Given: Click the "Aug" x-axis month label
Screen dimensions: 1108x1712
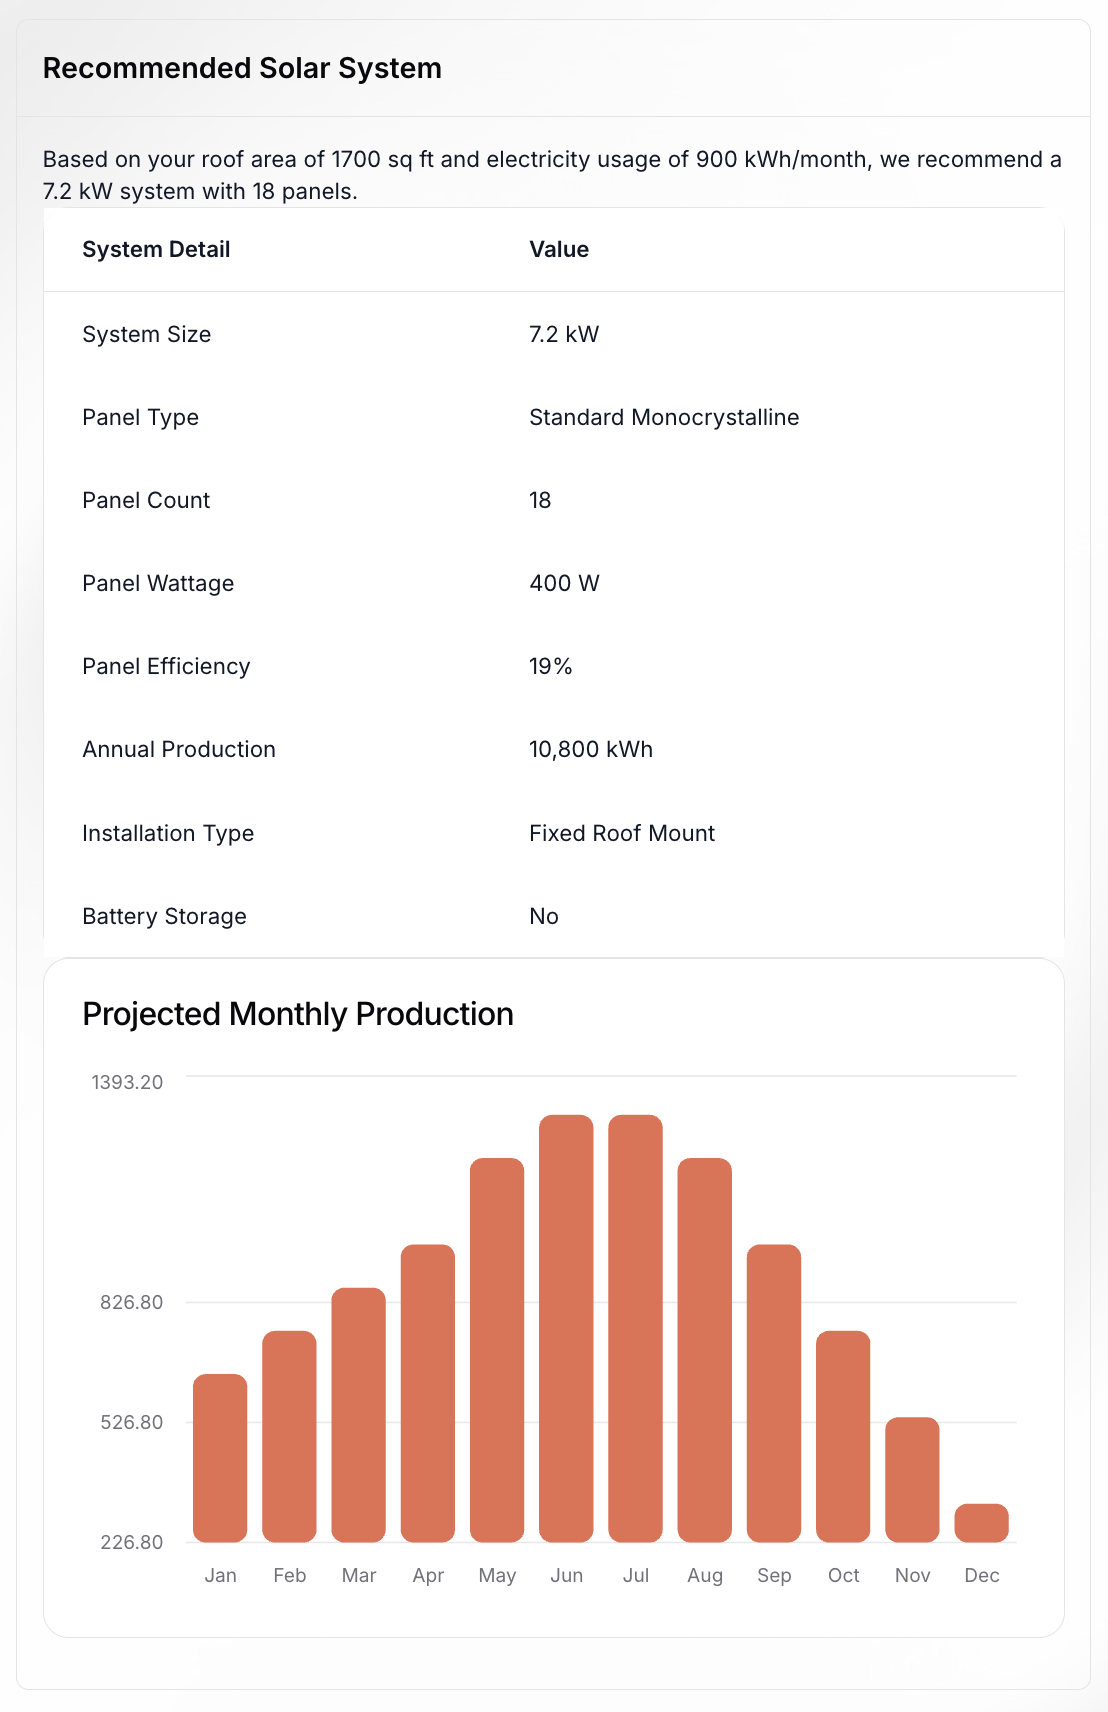Looking at the screenshot, I should point(705,1575).
